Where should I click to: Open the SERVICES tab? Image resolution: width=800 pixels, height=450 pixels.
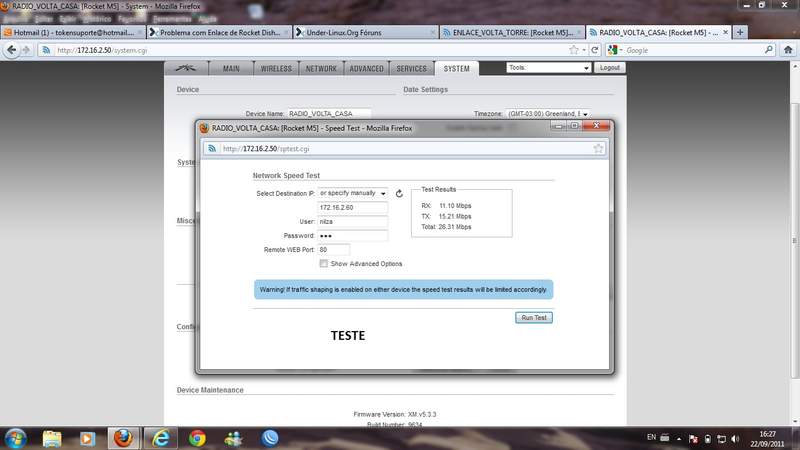pyautogui.click(x=411, y=68)
